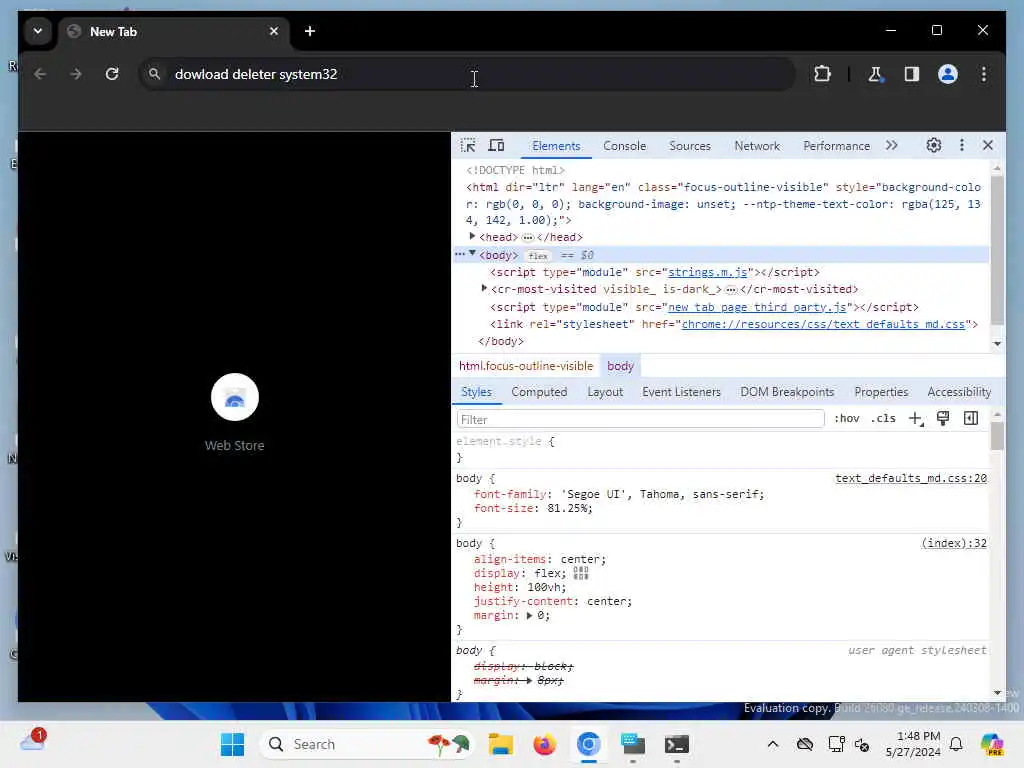Show hidden system tray icons
The image size is (1024, 768).
[x=773, y=744]
